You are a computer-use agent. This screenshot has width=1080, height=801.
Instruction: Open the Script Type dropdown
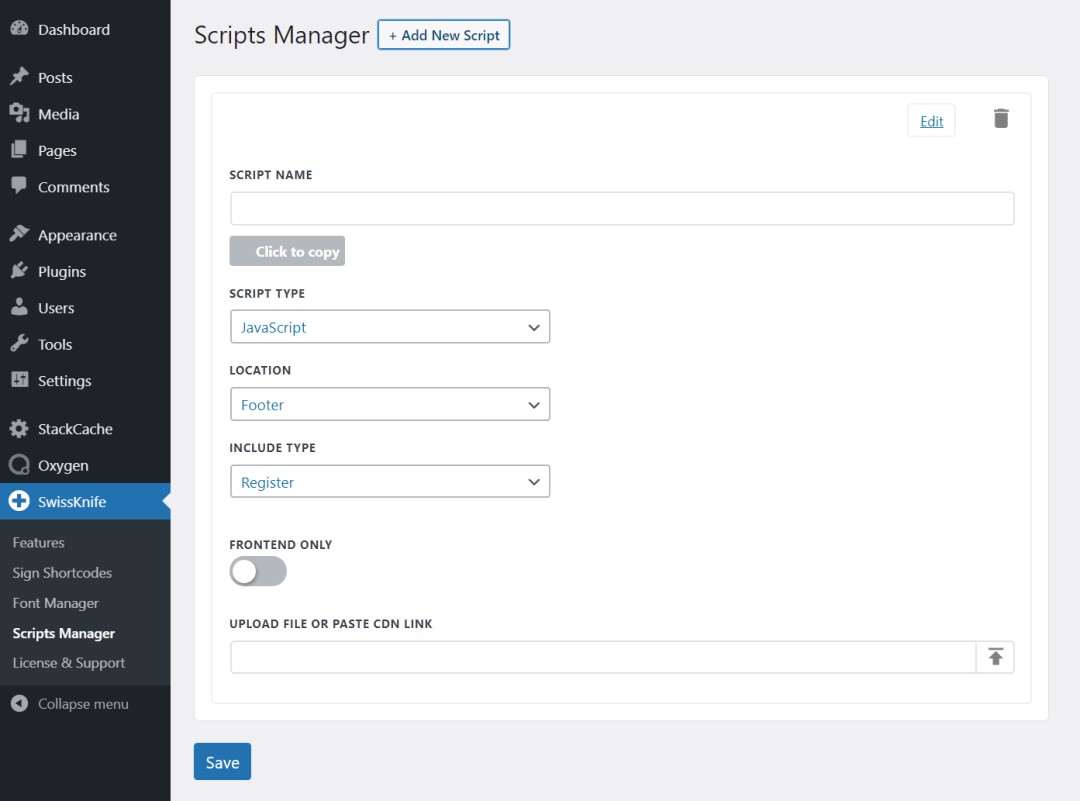[x=390, y=326]
